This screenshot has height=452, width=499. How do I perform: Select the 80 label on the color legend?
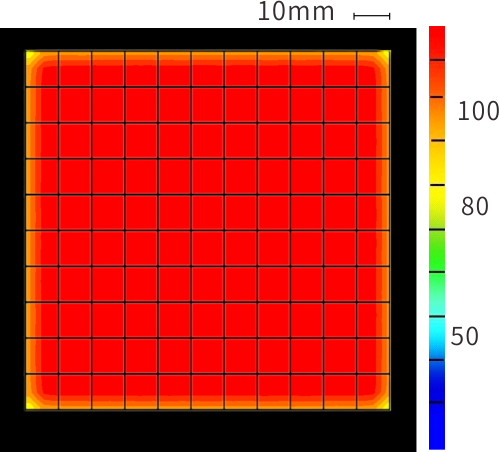click(x=475, y=206)
